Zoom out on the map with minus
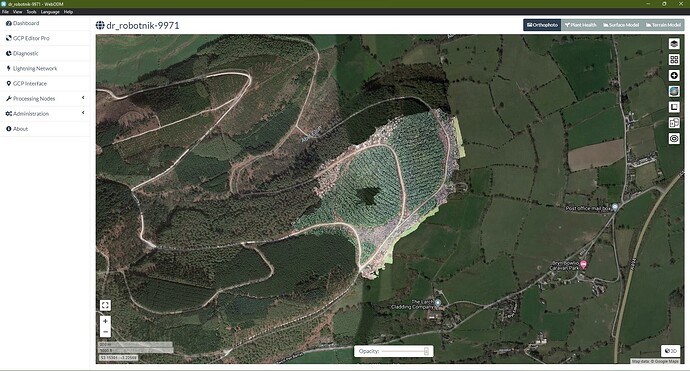 tap(105, 332)
